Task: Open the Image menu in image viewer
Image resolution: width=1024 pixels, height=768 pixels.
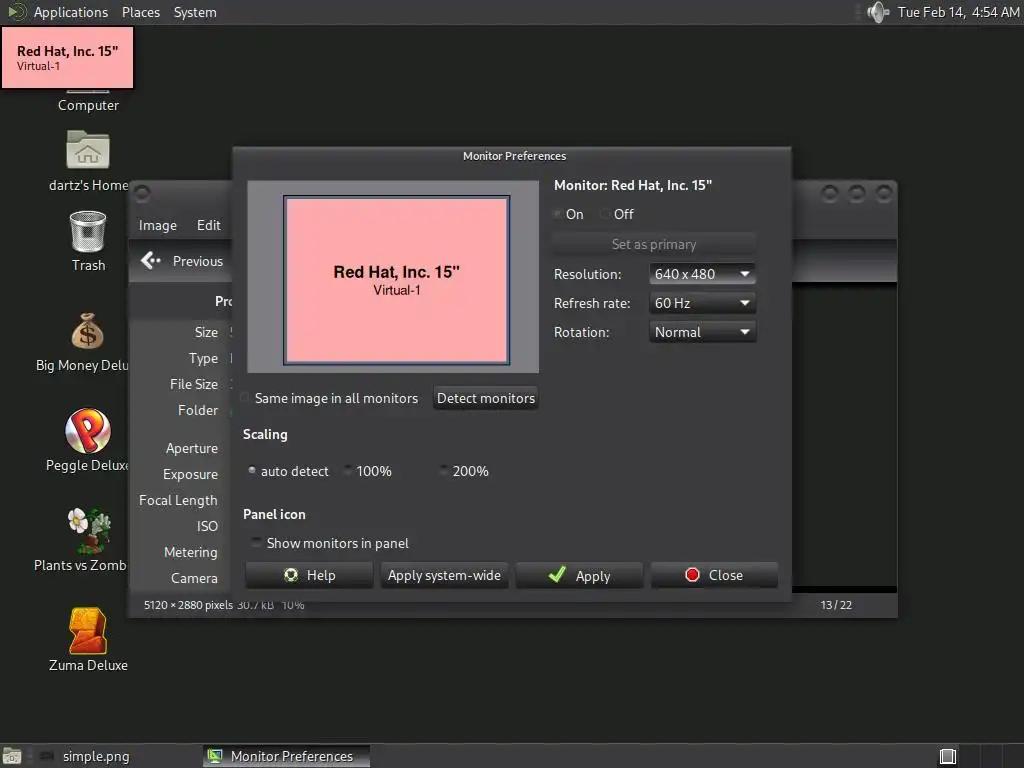Action: pos(157,225)
